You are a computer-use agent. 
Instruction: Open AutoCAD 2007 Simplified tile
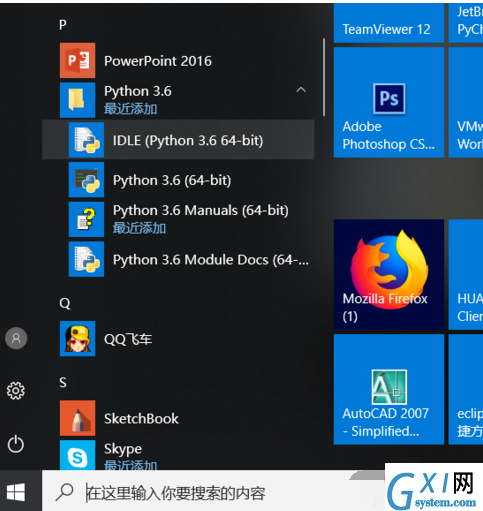pyautogui.click(x=389, y=389)
